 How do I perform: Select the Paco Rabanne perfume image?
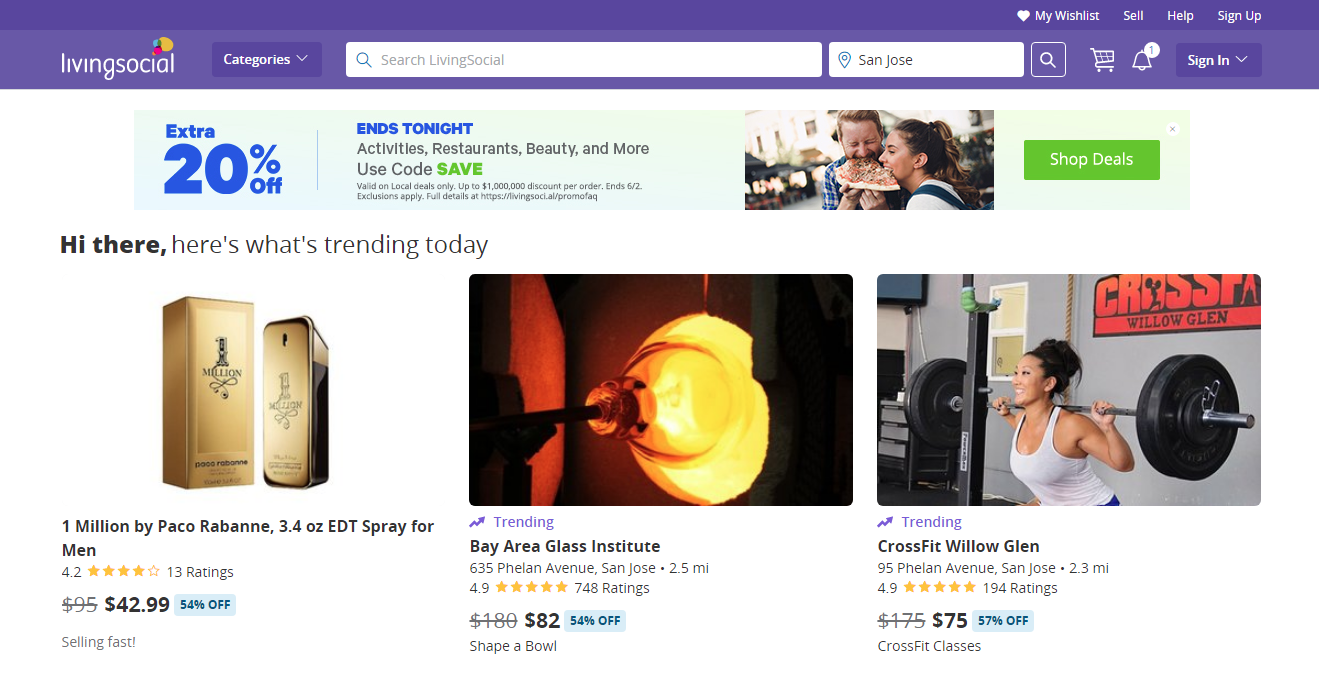coord(246,390)
